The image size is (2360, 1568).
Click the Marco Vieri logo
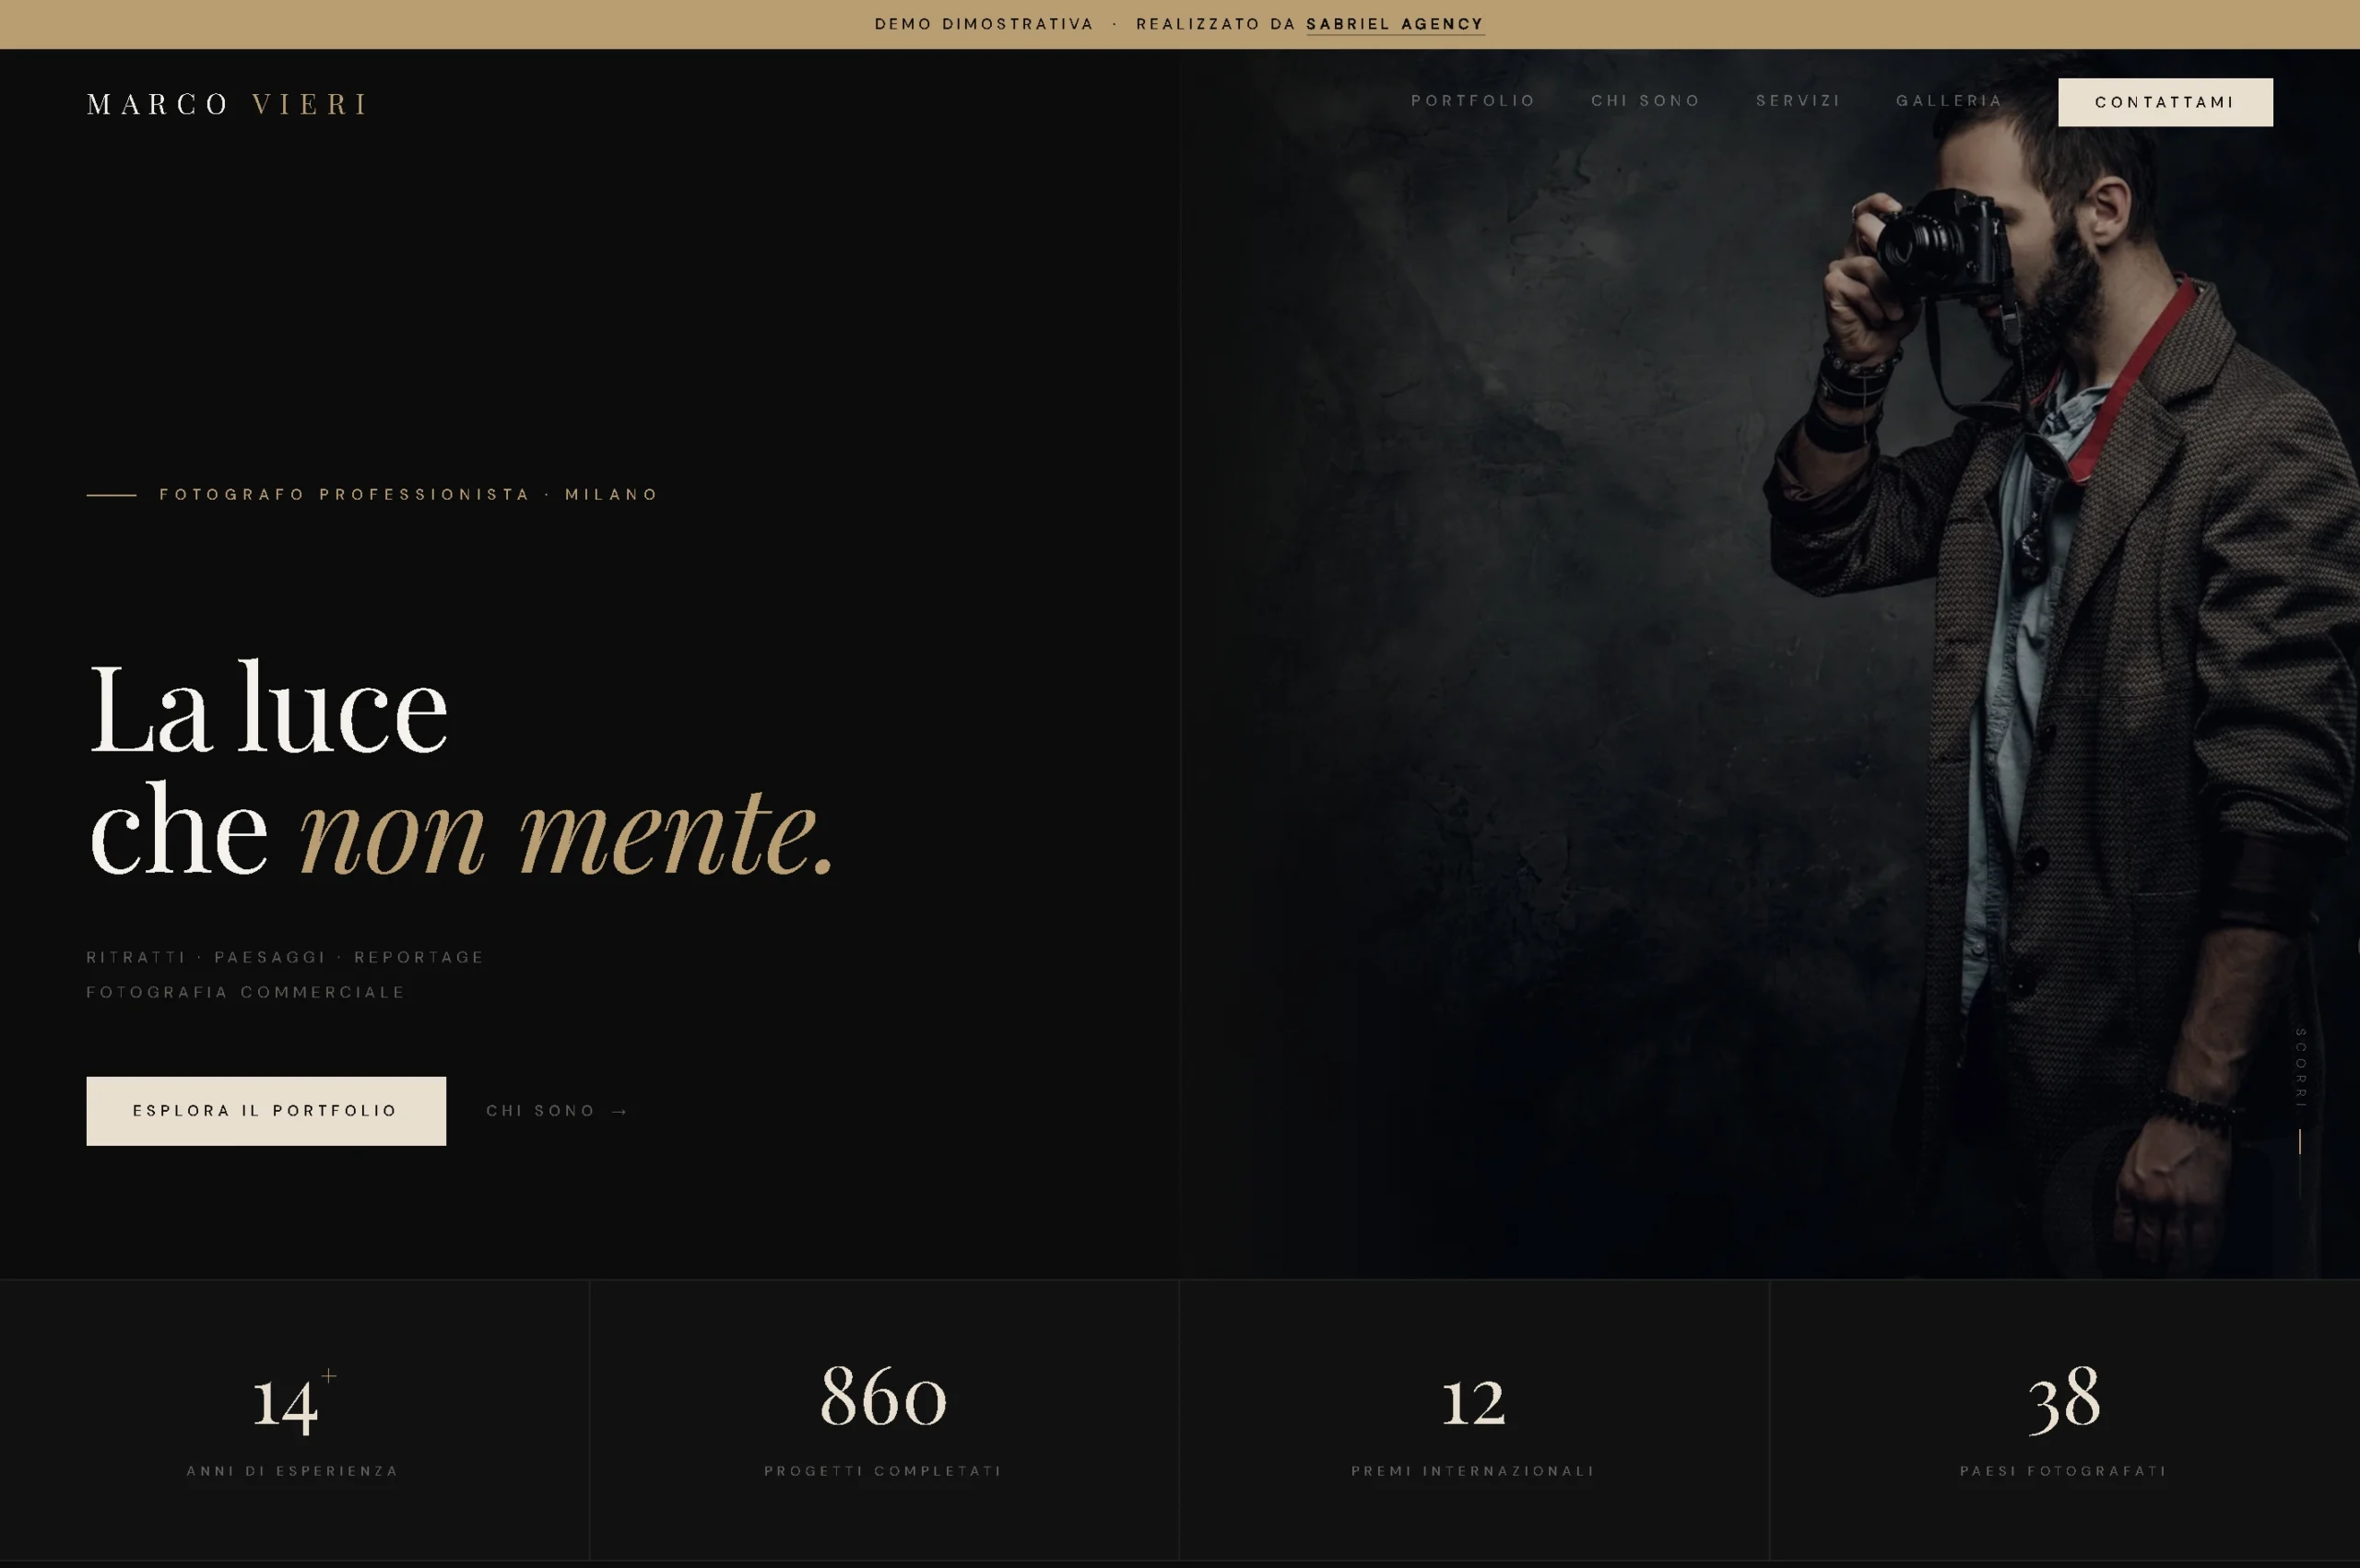(x=228, y=104)
